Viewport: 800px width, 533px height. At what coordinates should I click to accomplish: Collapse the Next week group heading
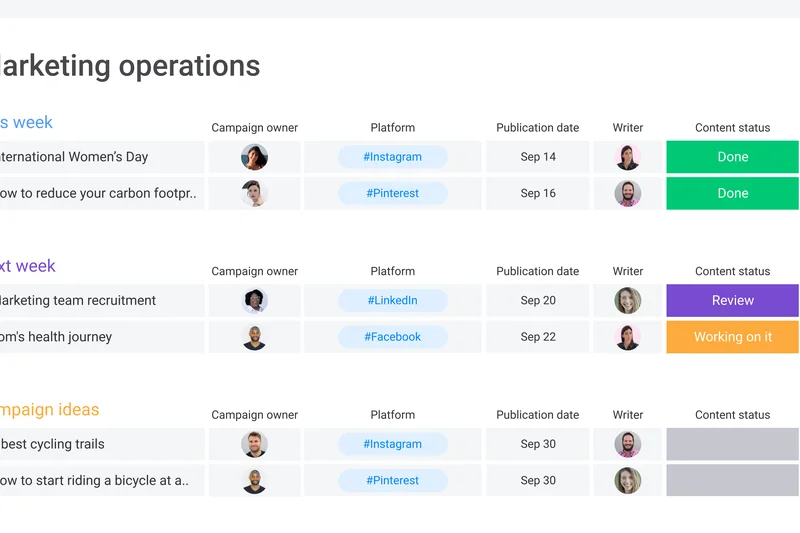(28, 266)
